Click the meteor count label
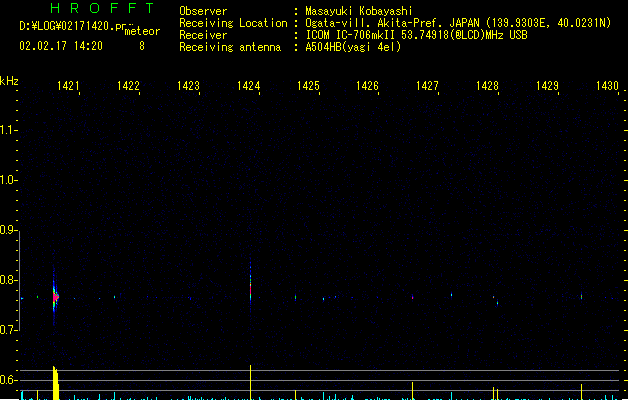This screenshot has height=400, width=629. point(142,31)
